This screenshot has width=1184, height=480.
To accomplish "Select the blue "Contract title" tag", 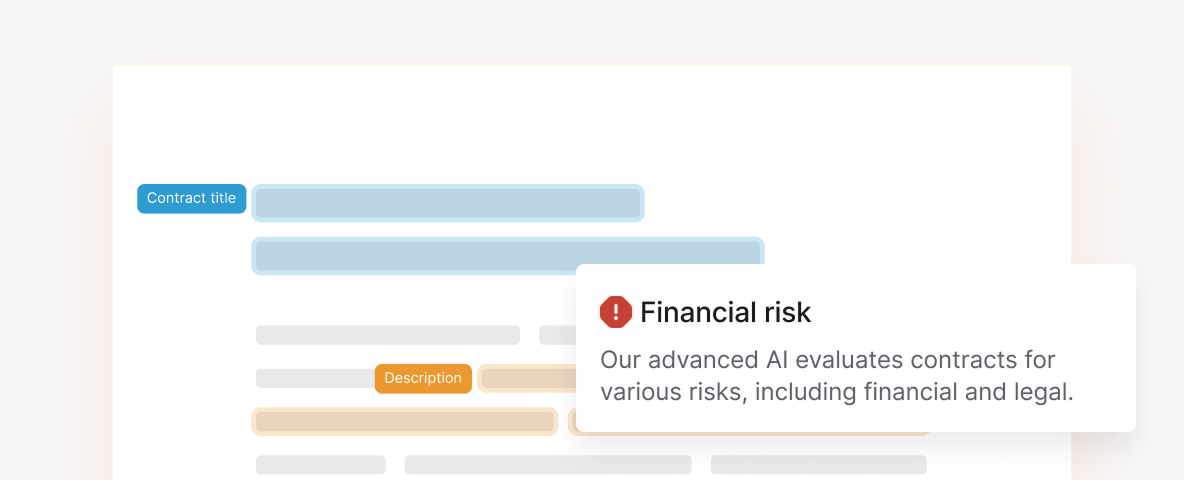I will [x=192, y=198].
